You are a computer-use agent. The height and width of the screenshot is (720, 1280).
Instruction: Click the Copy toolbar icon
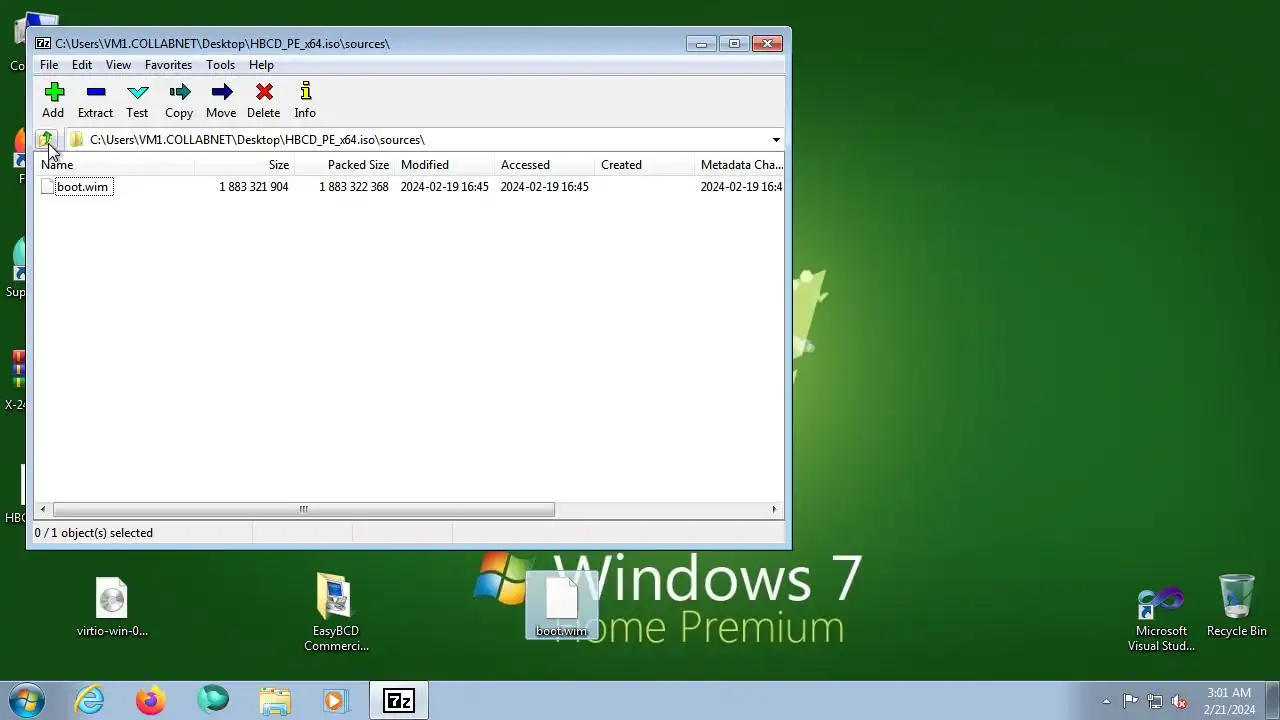point(179,100)
